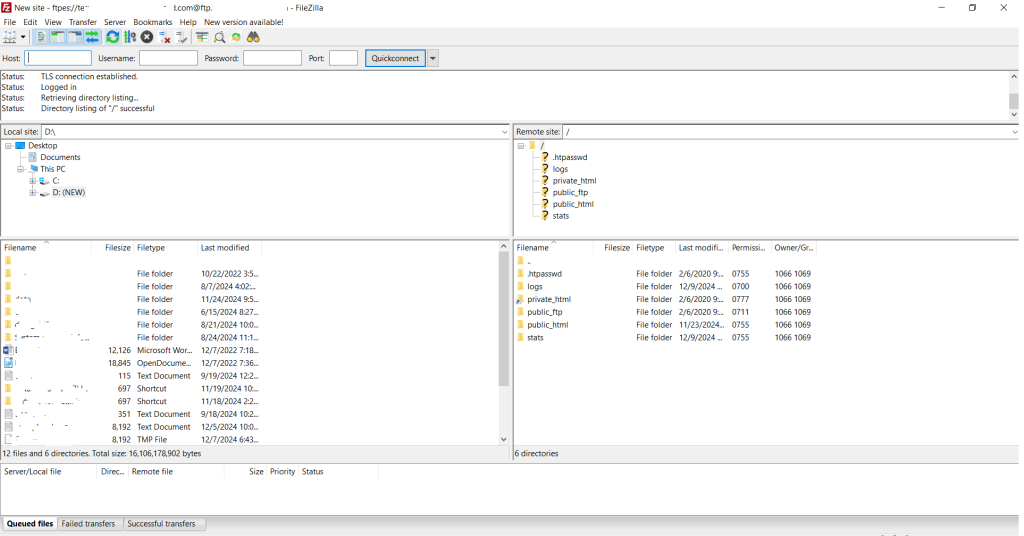The width and height of the screenshot is (1024, 536).
Task: Select public_ftp folder icon in remote list
Action: tap(520, 312)
